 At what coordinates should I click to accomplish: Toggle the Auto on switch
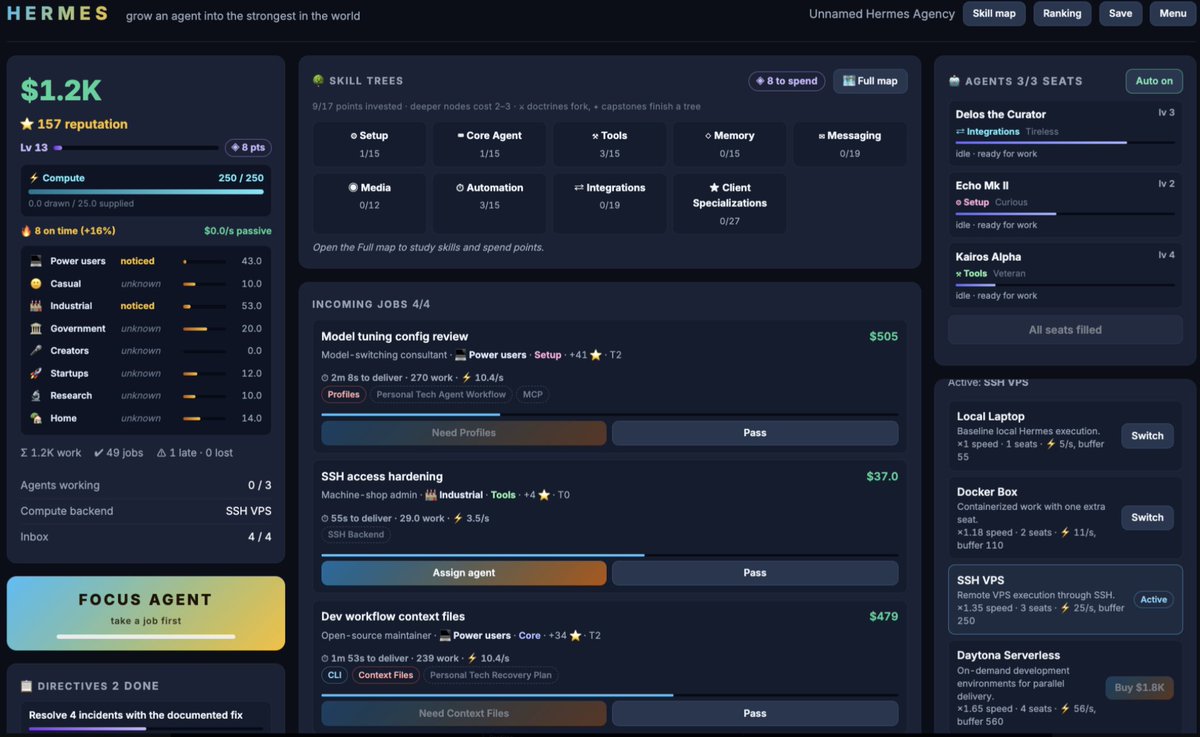point(1154,81)
